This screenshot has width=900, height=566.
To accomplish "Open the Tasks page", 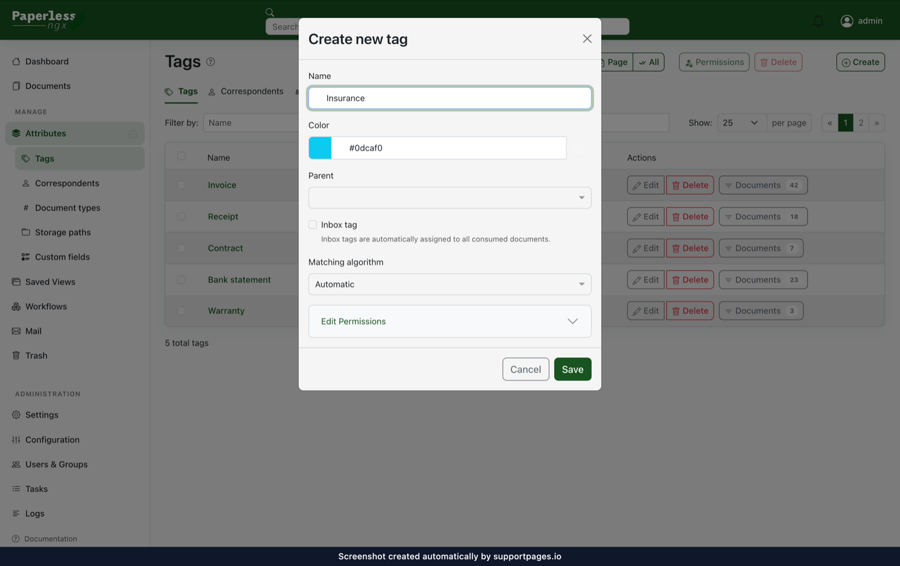I will 36,489.
